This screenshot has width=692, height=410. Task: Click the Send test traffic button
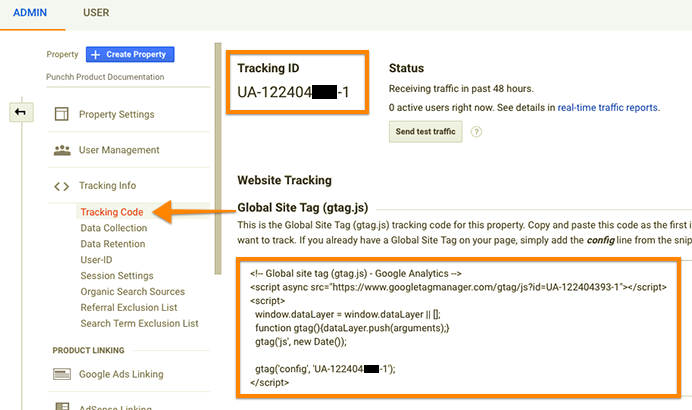pyautogui.click(x=425, y=132)
